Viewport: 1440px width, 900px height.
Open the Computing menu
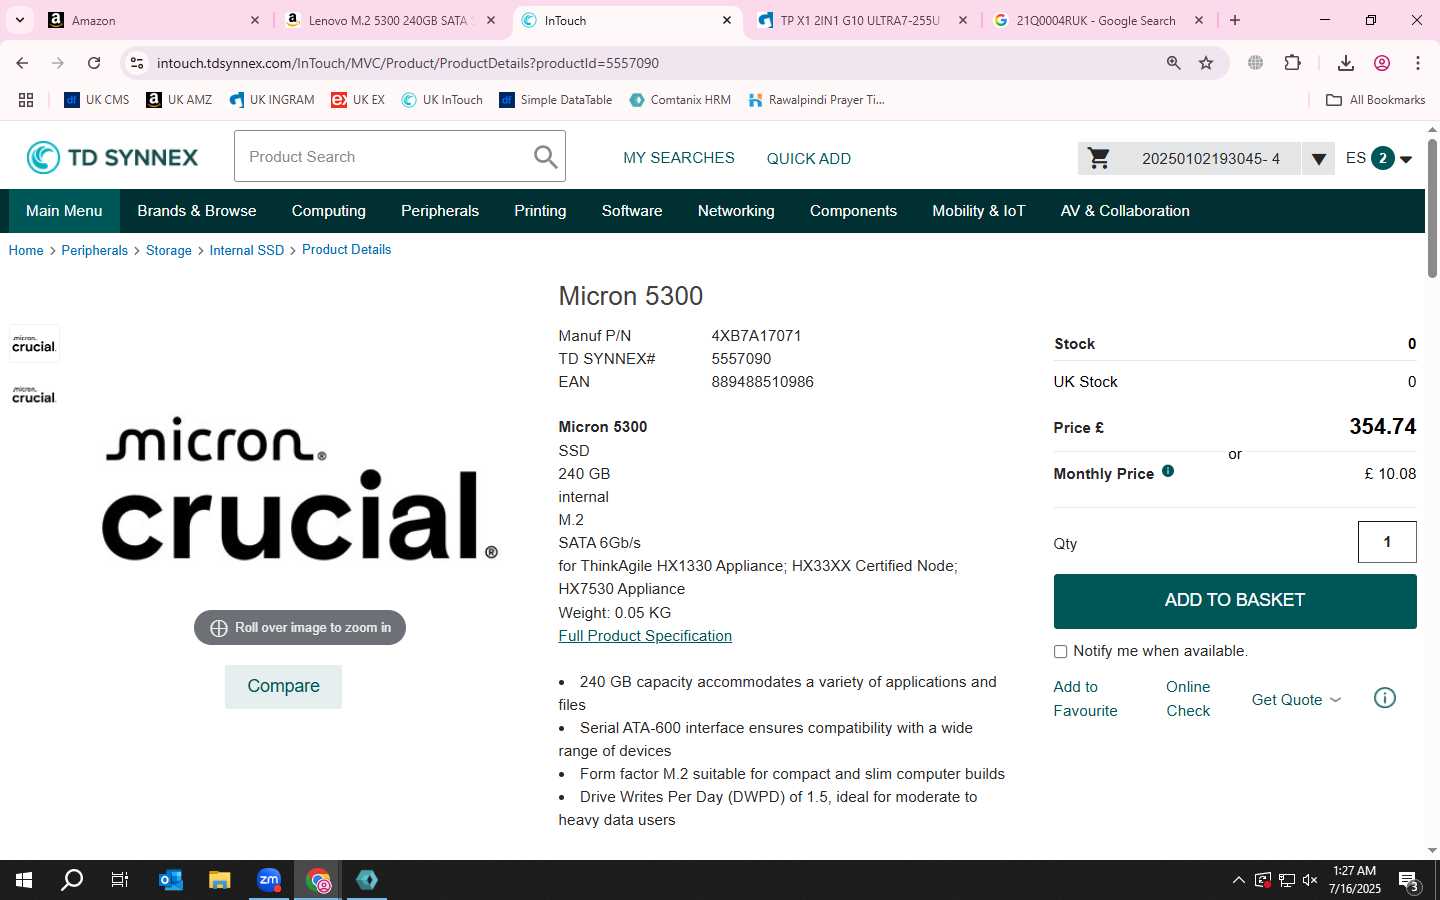pyautogui.click(x=329, y=211)
